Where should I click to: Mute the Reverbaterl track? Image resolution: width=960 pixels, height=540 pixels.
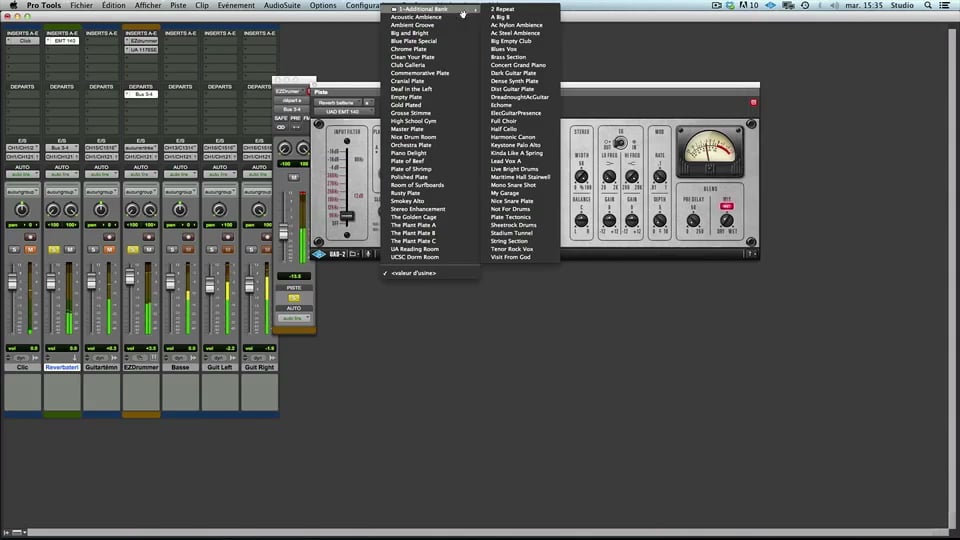[70, 249]
